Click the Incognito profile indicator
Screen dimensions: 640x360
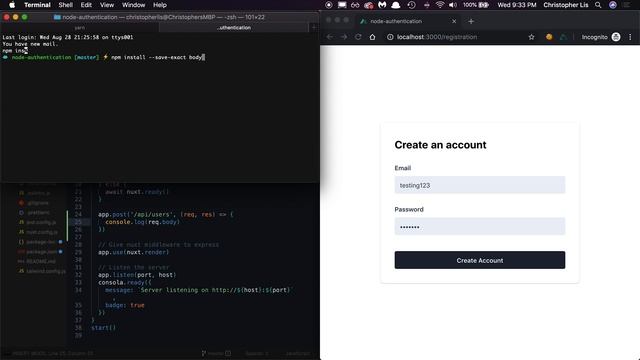(x=600, y=37)
